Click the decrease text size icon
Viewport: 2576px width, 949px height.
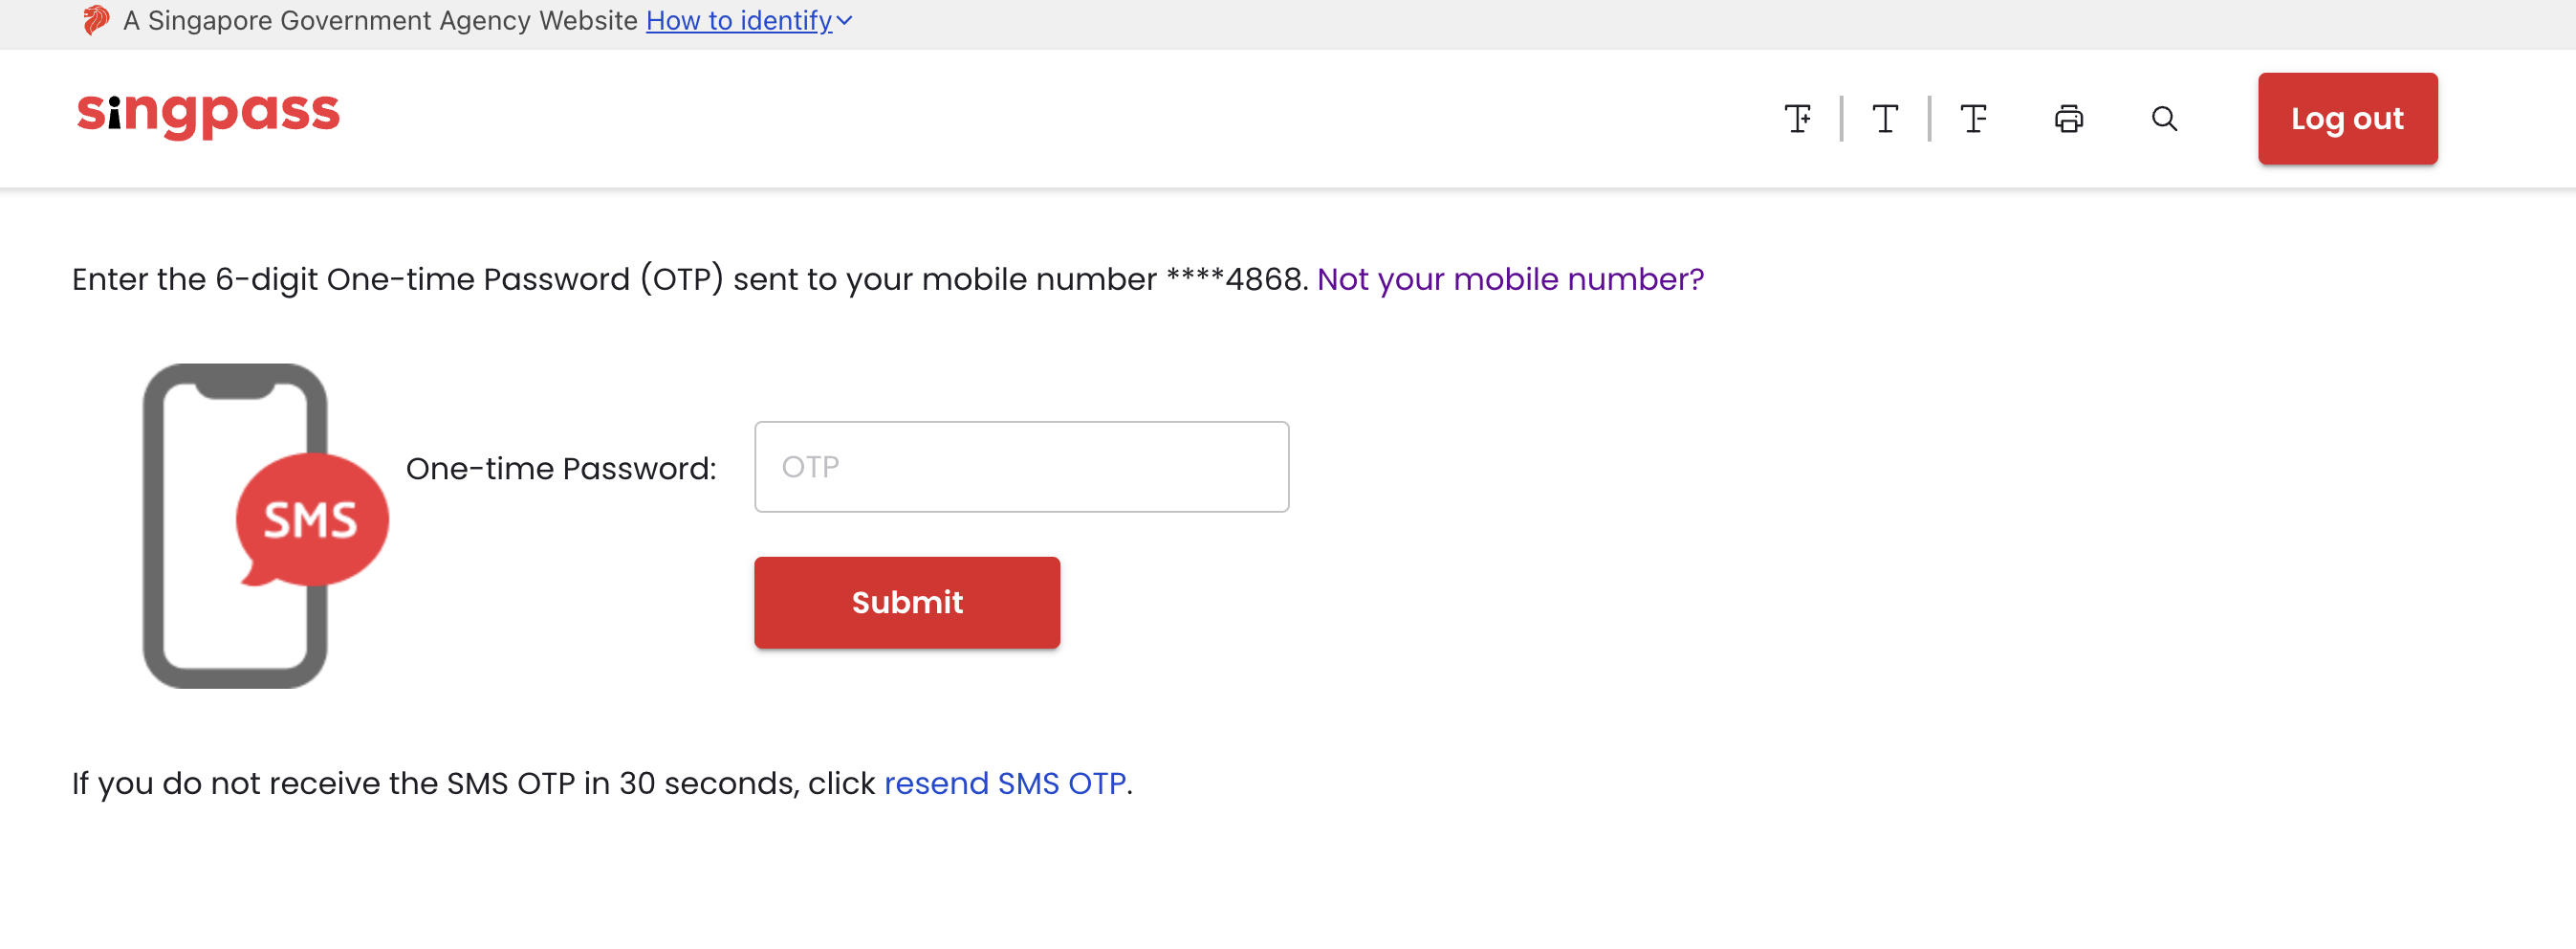(x=1973, y=119)
